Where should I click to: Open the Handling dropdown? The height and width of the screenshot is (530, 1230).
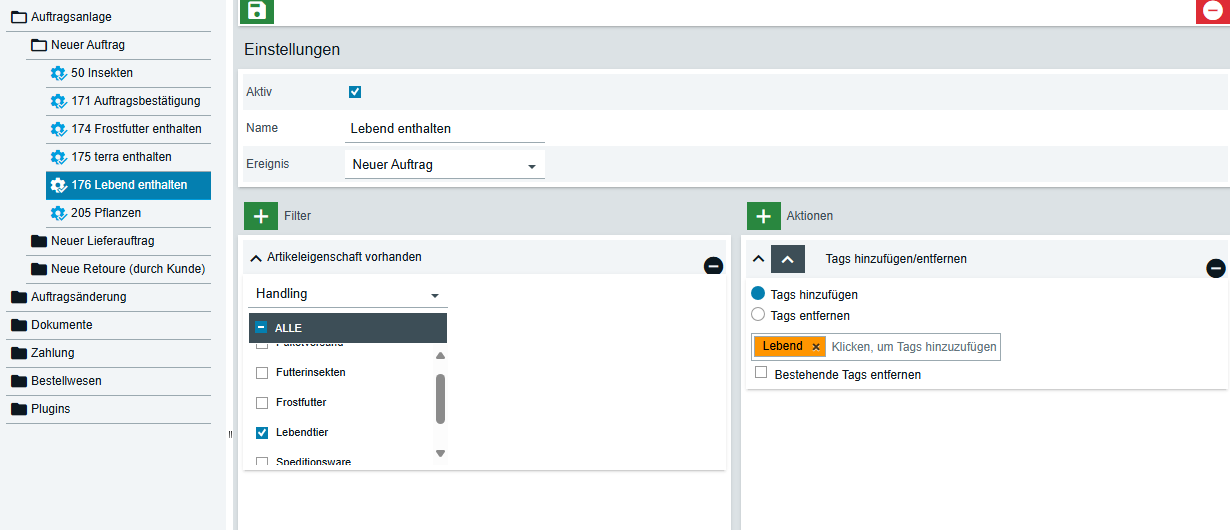pos(347,295)
